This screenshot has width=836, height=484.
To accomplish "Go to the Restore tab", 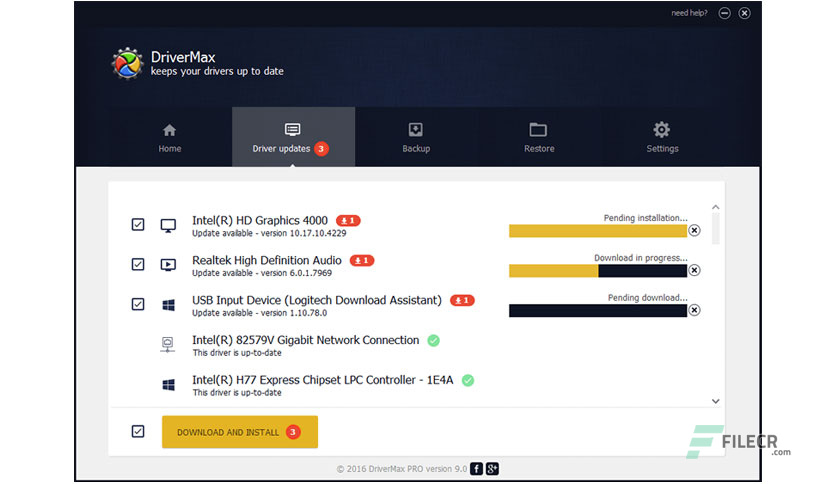I will point(539,137).
